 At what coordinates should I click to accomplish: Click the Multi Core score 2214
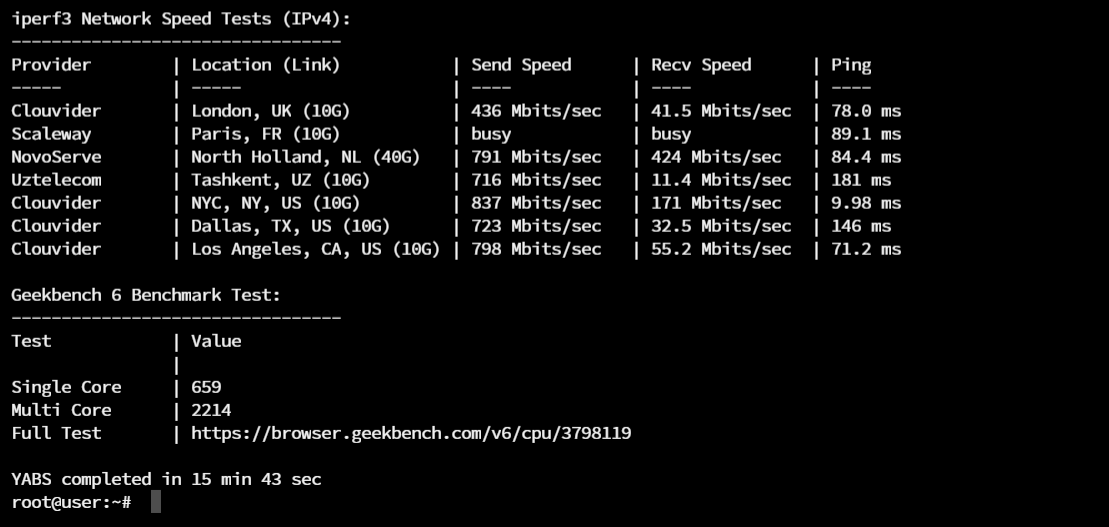[x=211, y=410]
